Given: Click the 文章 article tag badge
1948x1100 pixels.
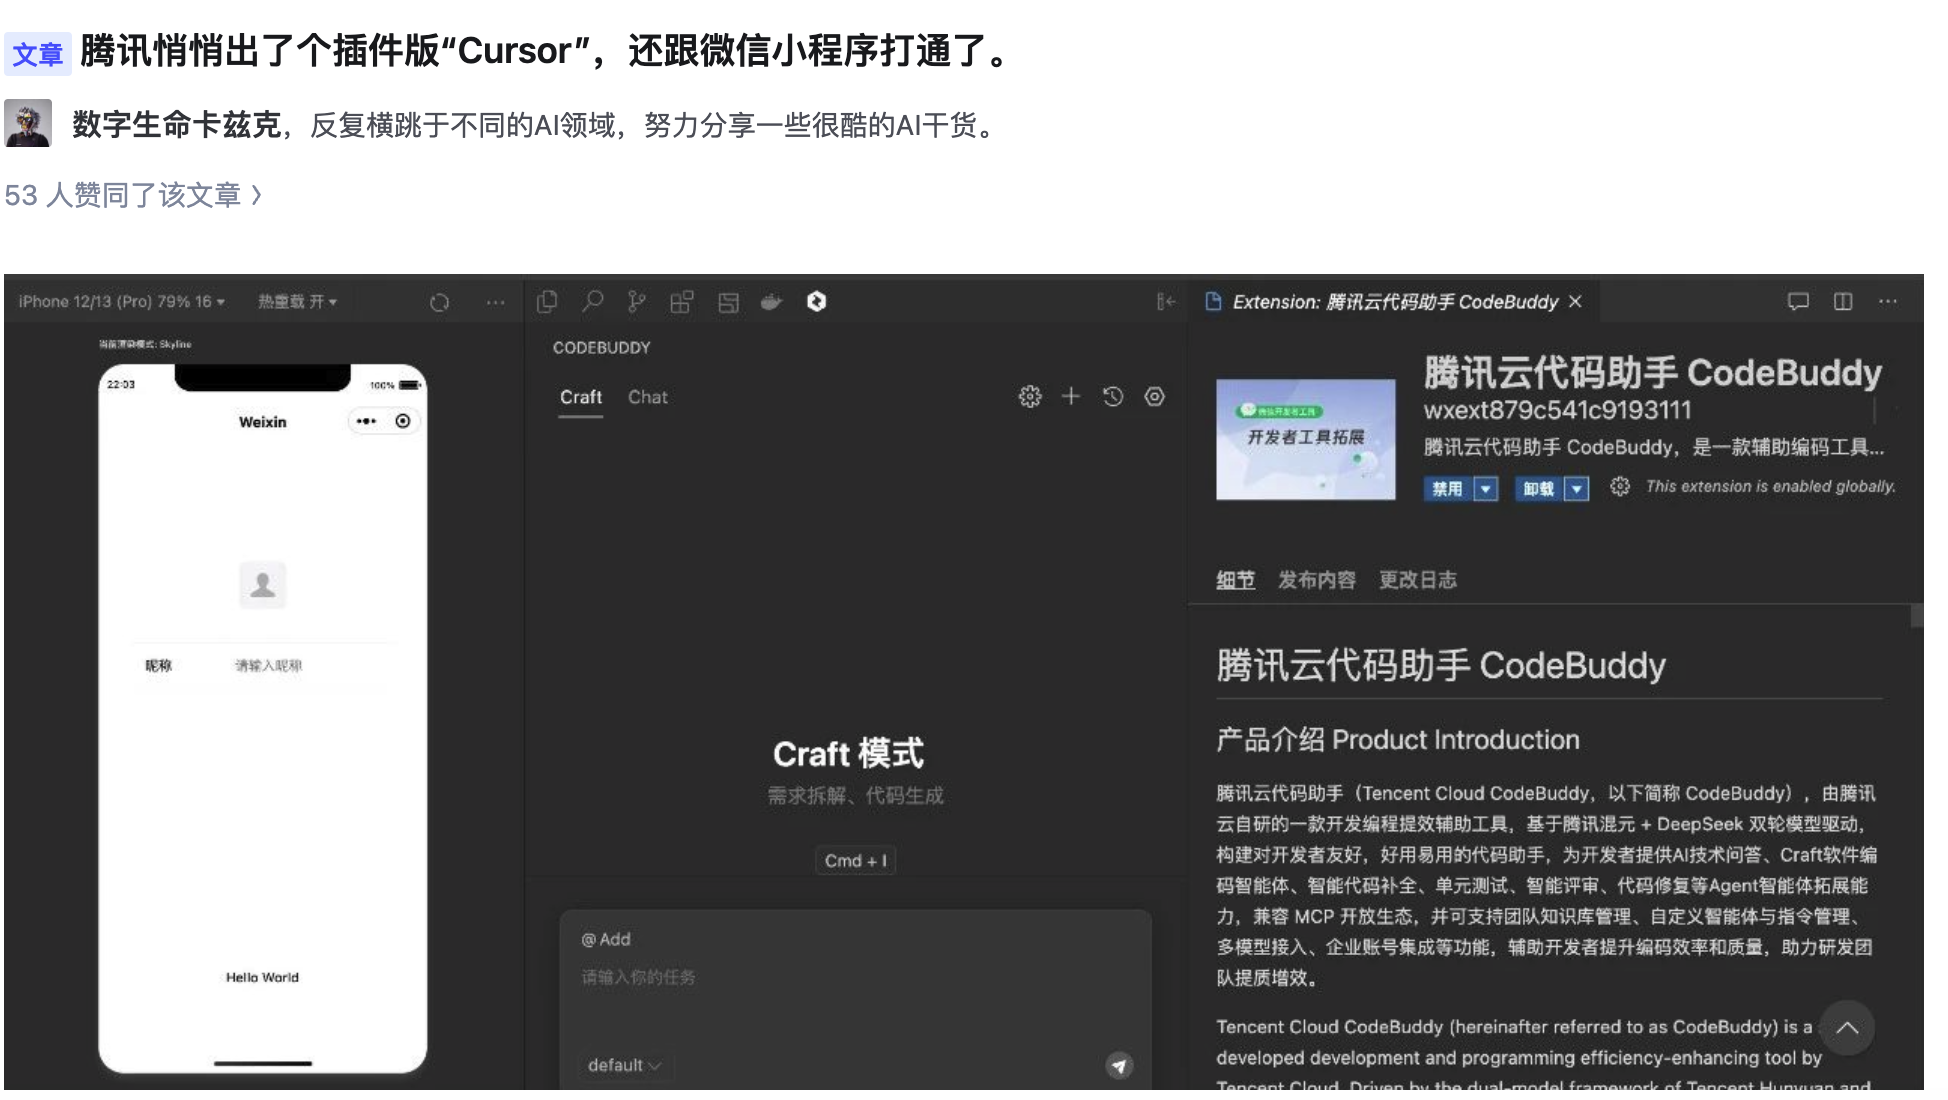Looking at the screenshot, I should pyautogui.click(x=38, y=54).
